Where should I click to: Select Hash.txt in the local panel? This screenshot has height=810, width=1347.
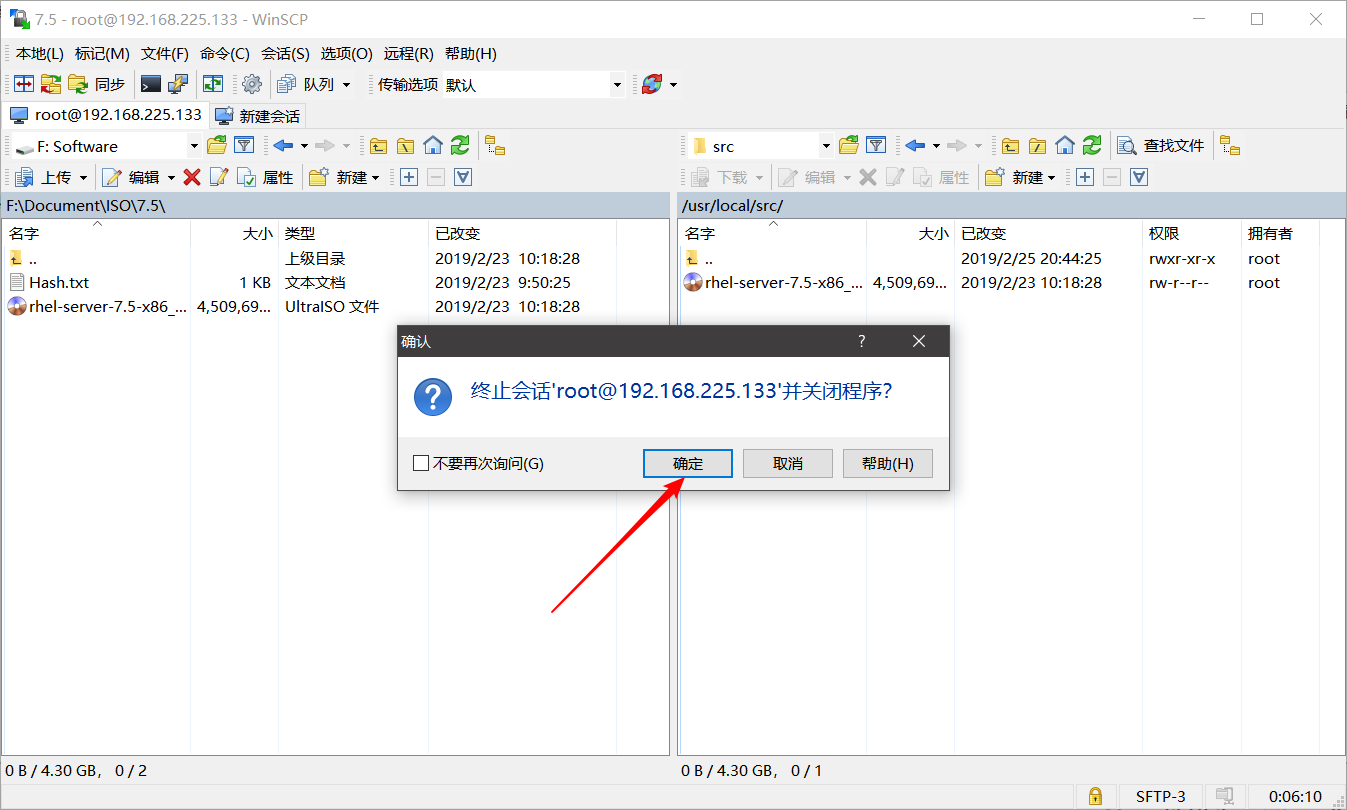(x=59, y=282)
